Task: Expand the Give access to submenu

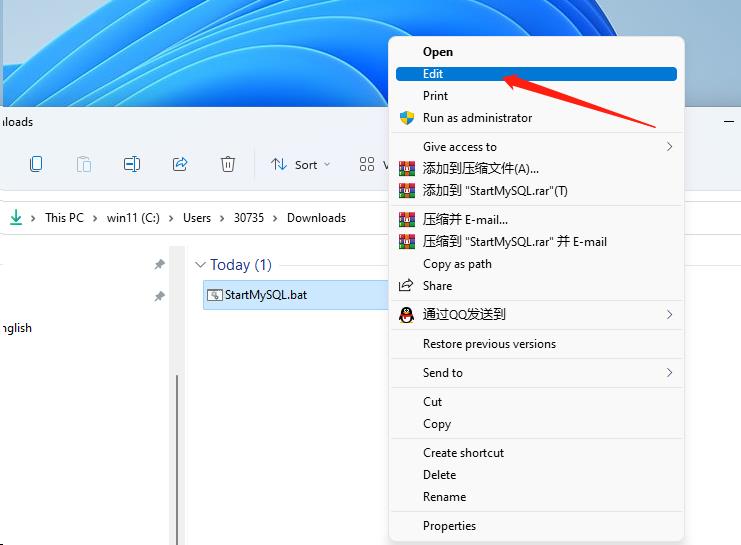Action: pos(669,147)
